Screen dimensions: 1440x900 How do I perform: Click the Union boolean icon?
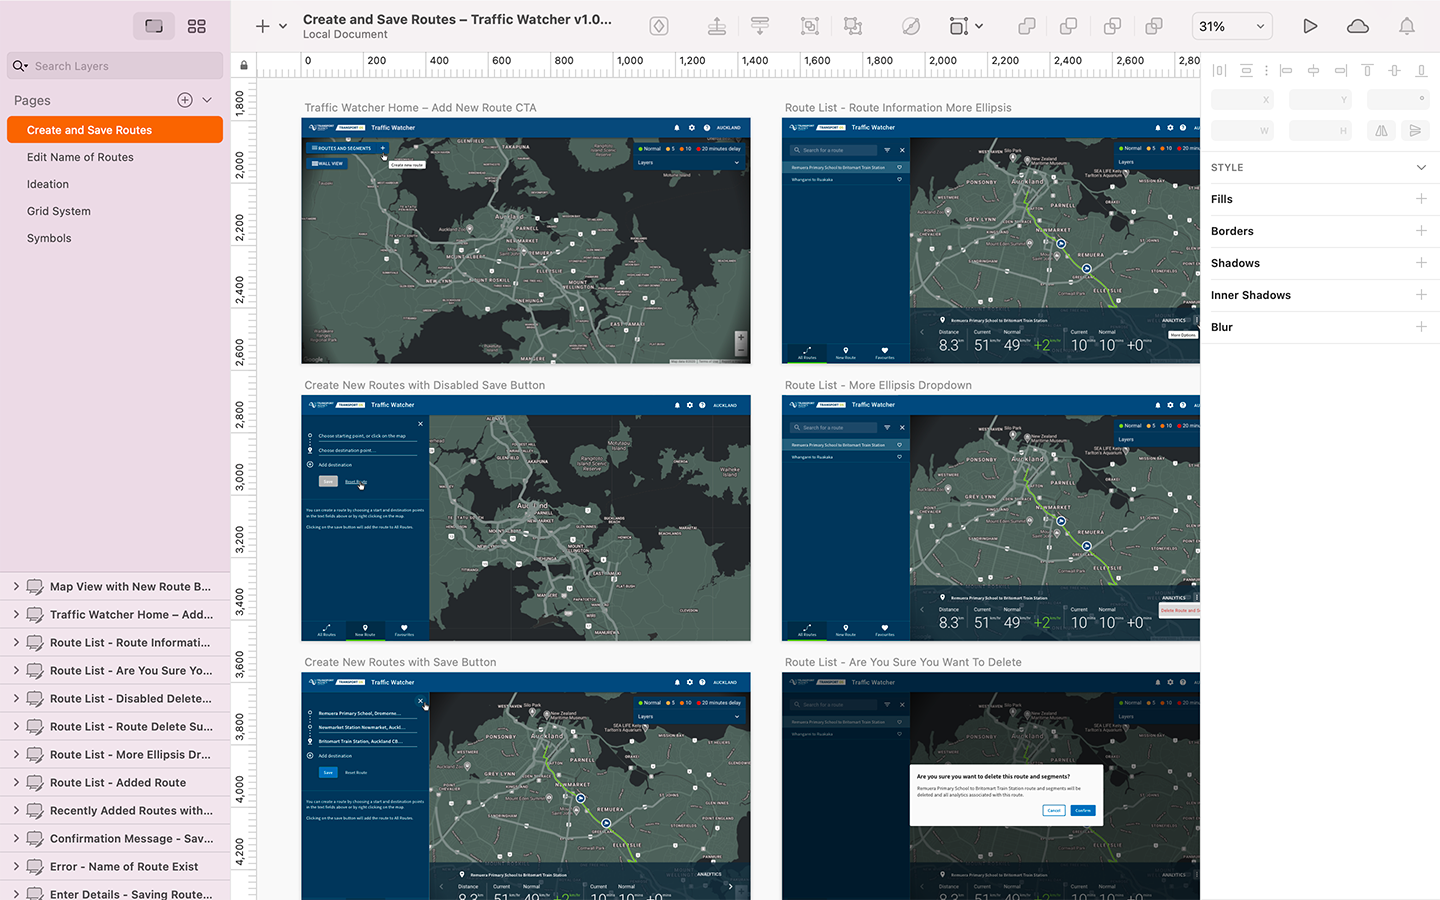pyautogui.click(x=1027, y=26)
